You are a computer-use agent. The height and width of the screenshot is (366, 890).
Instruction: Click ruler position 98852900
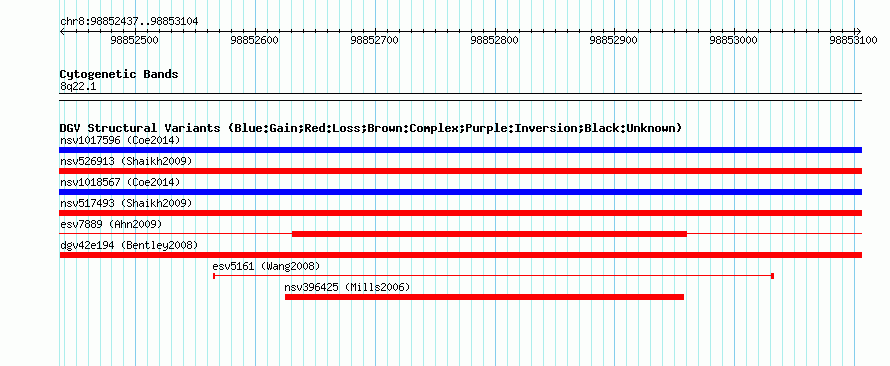614,40
